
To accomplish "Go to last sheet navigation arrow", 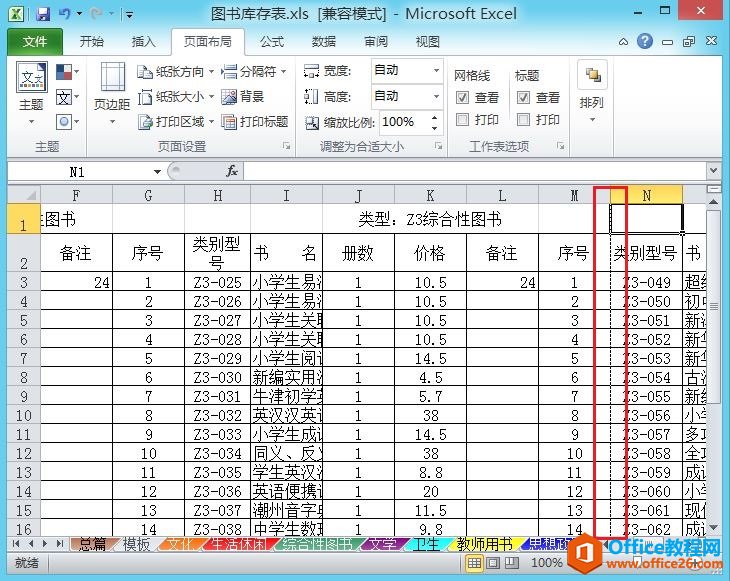I will [x=60, y=543].
